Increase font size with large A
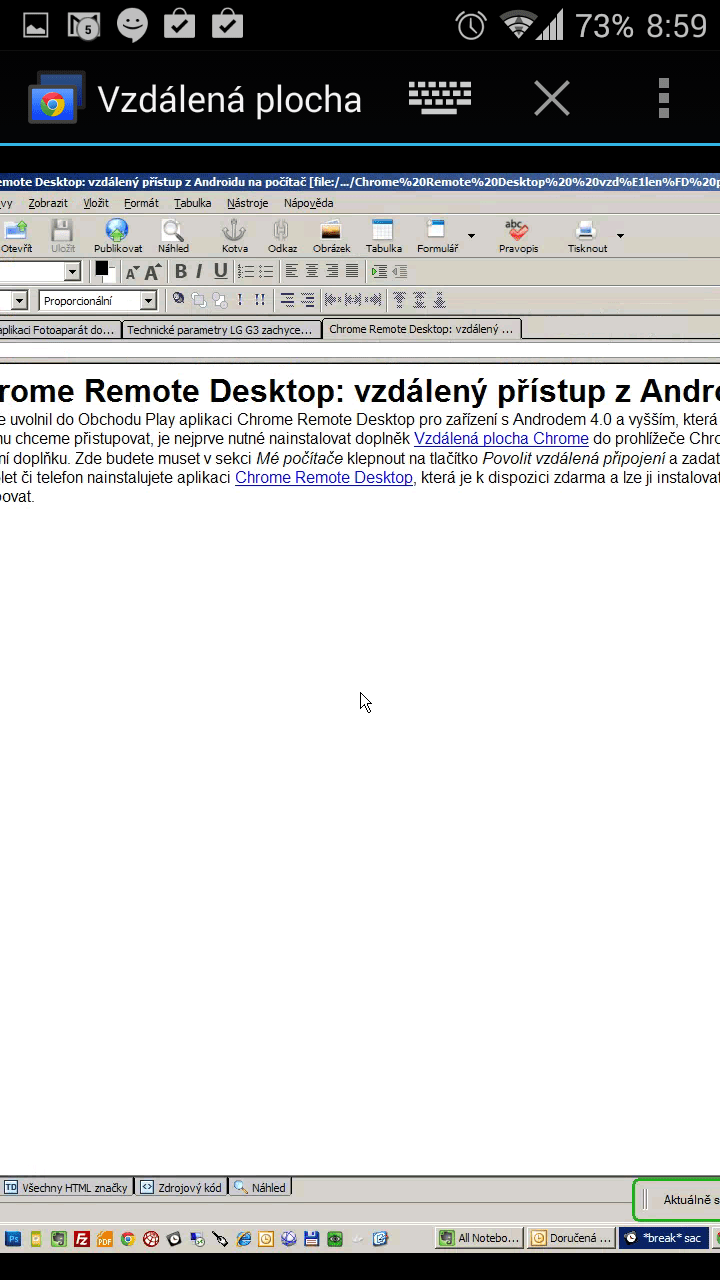This screenshot has width=720, height=1280. pos(152,272)
